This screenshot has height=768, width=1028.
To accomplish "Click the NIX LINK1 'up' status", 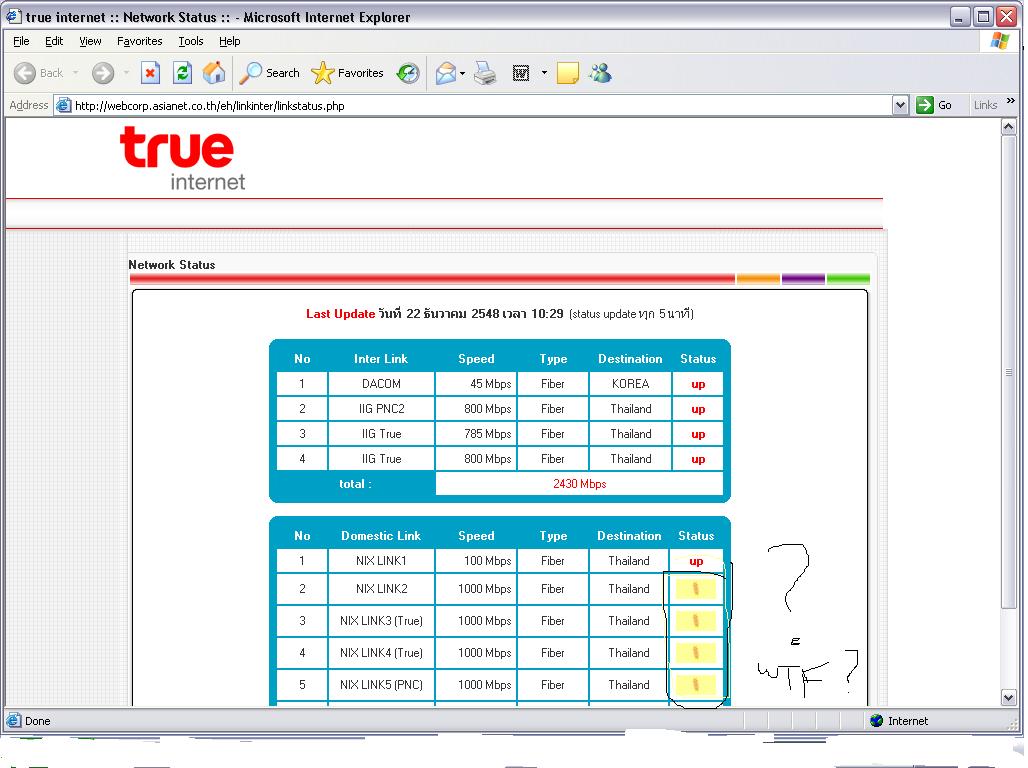I will pyautogui.click(x=696, y=561).
